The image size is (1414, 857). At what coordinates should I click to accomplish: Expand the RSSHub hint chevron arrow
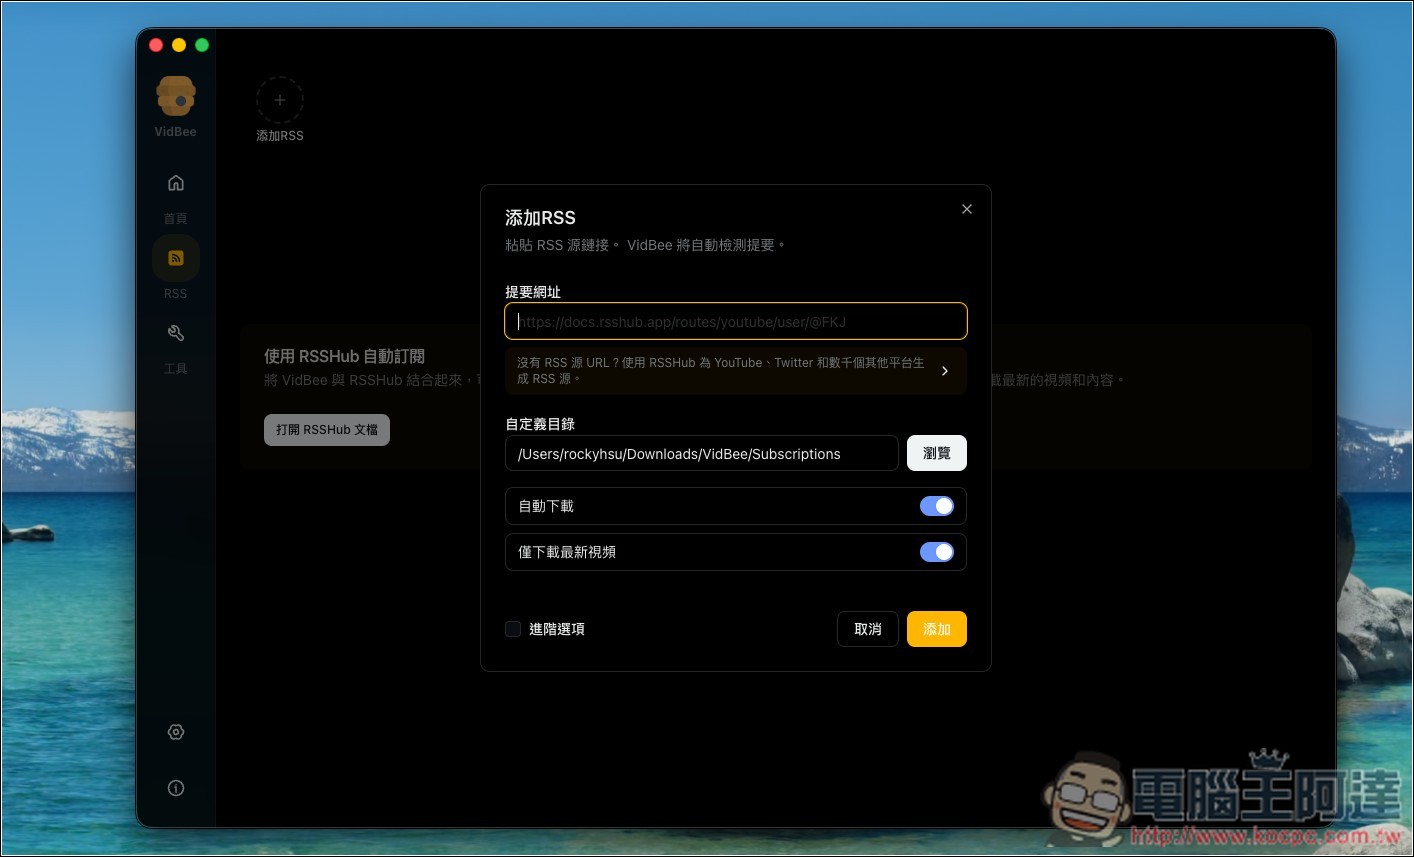[x=945, y=371]
